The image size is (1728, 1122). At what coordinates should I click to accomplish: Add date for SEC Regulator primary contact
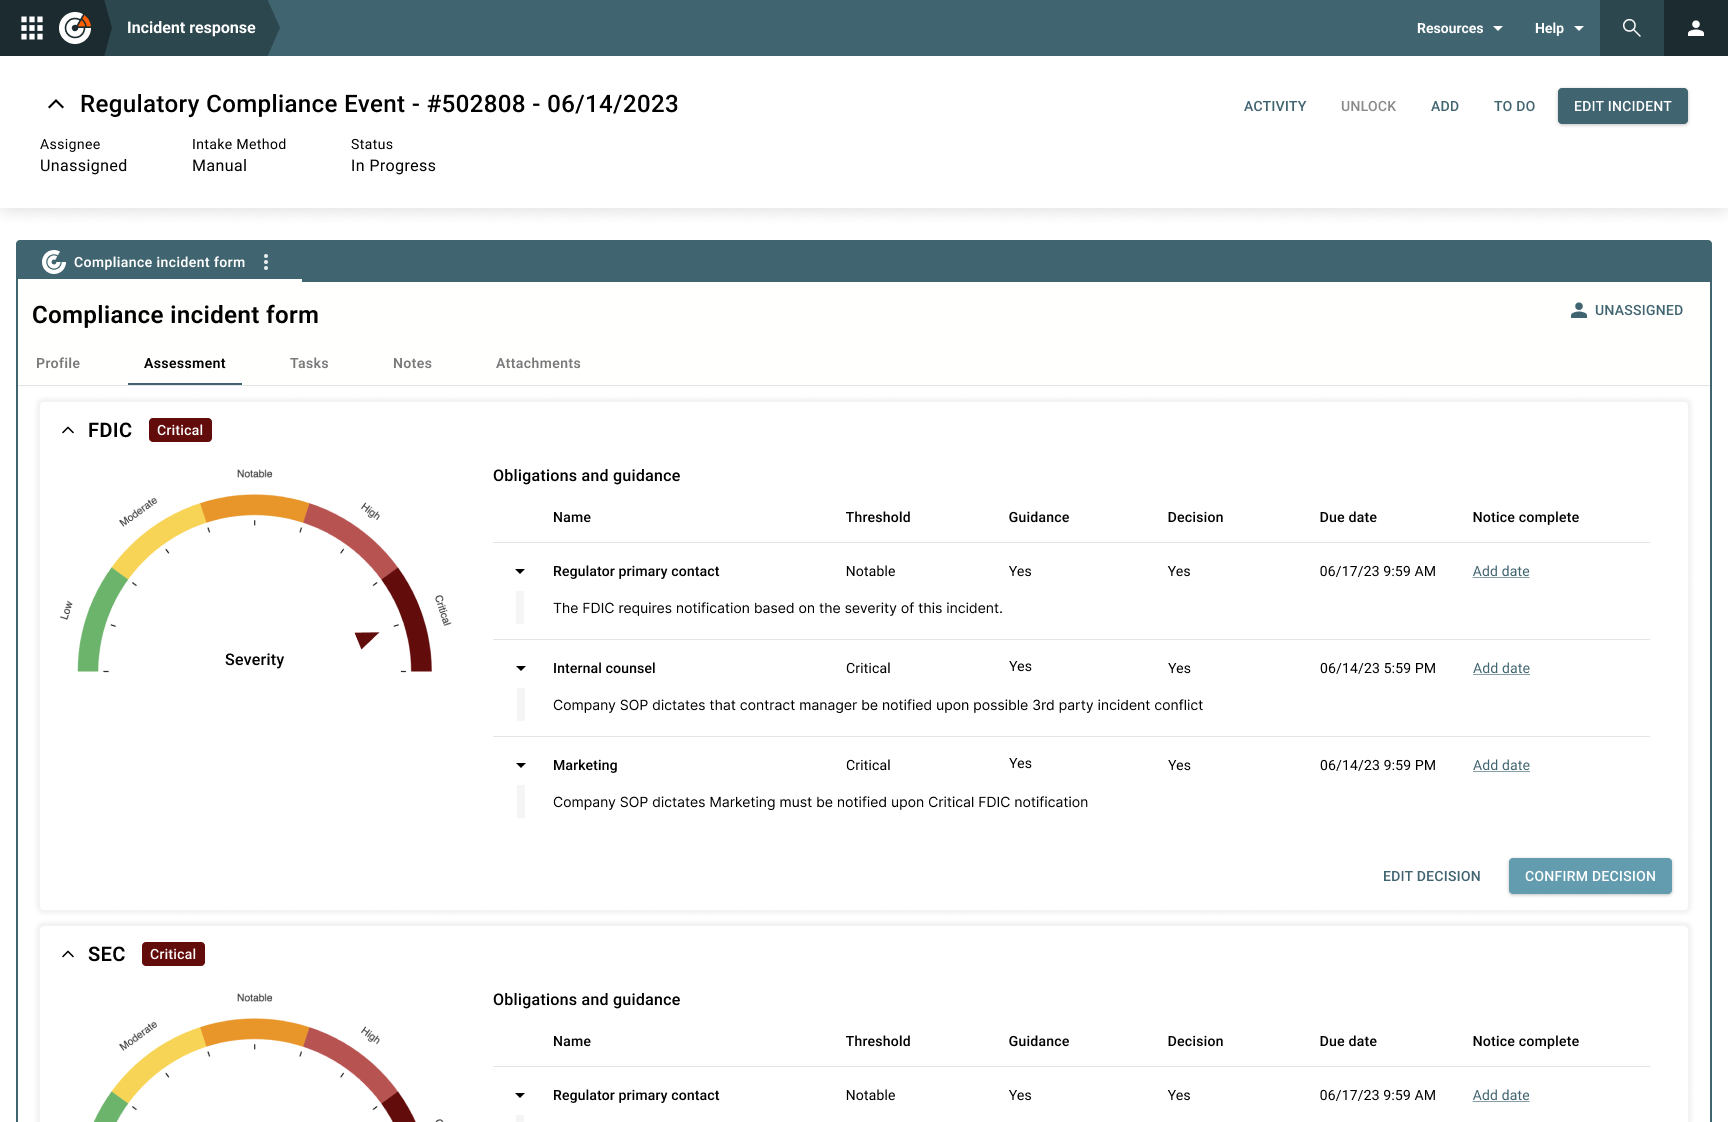click(1501, 1095)
